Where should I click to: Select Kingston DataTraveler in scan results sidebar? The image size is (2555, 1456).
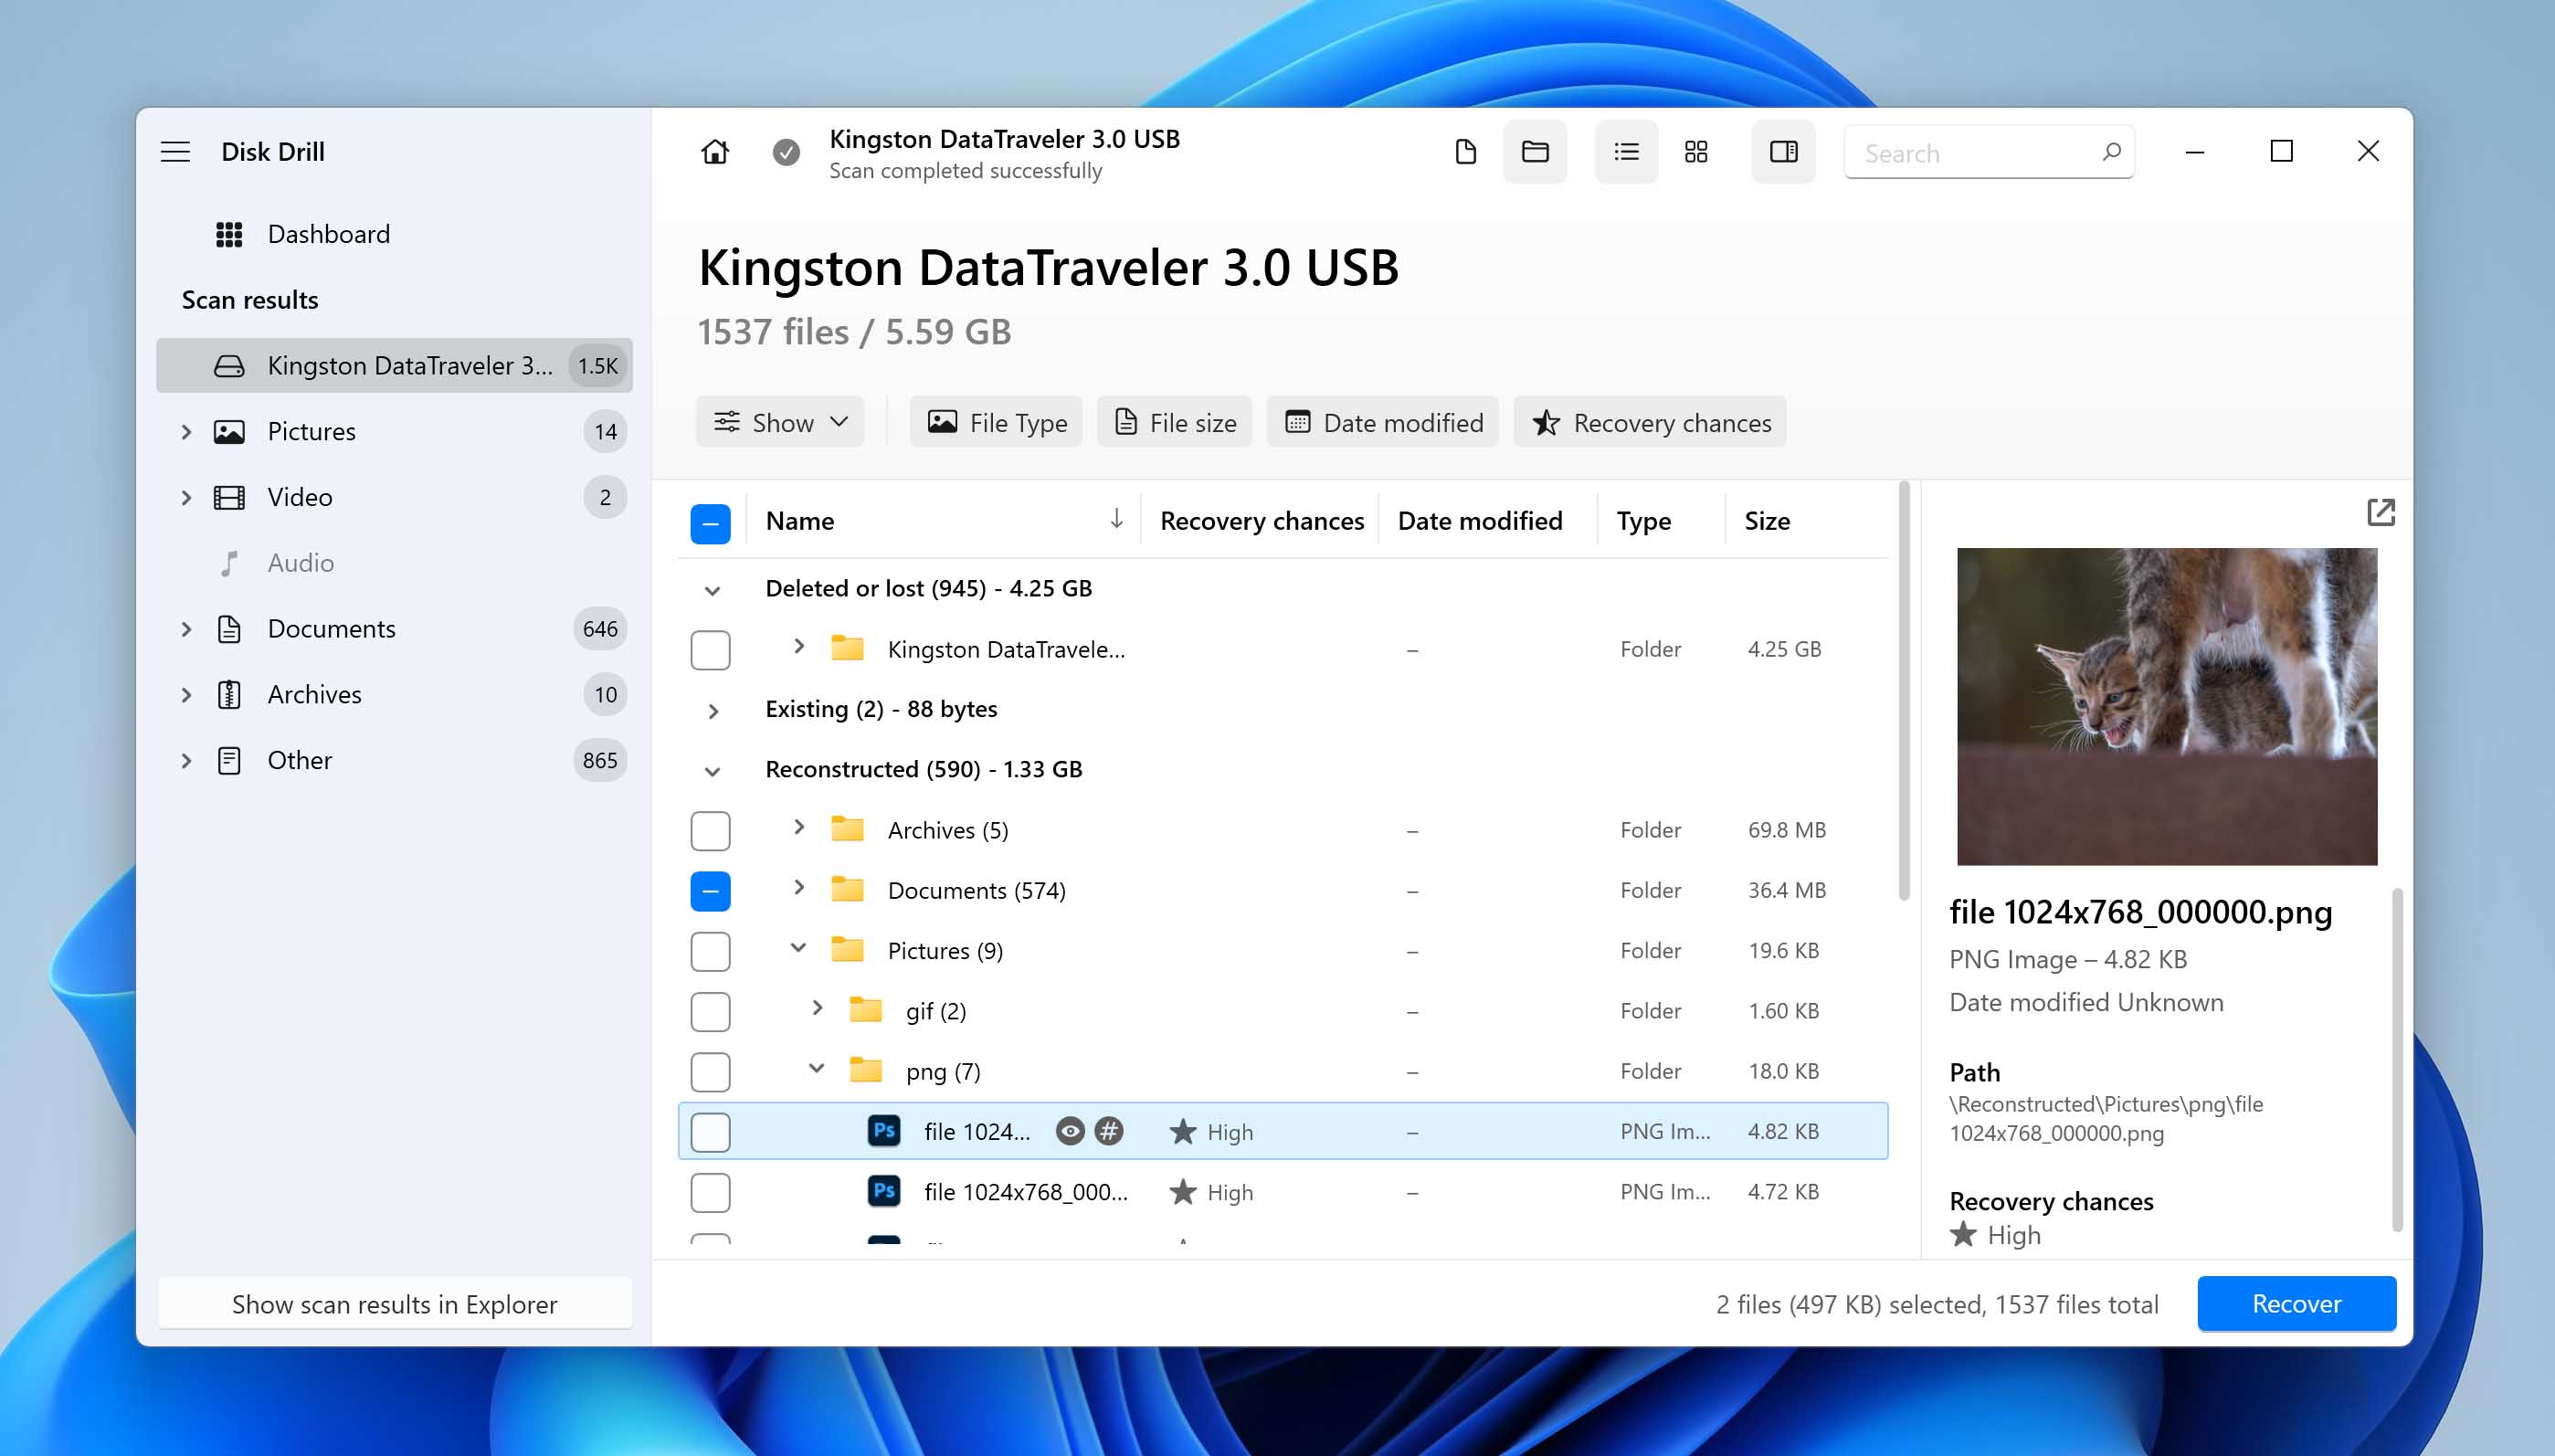394,365
